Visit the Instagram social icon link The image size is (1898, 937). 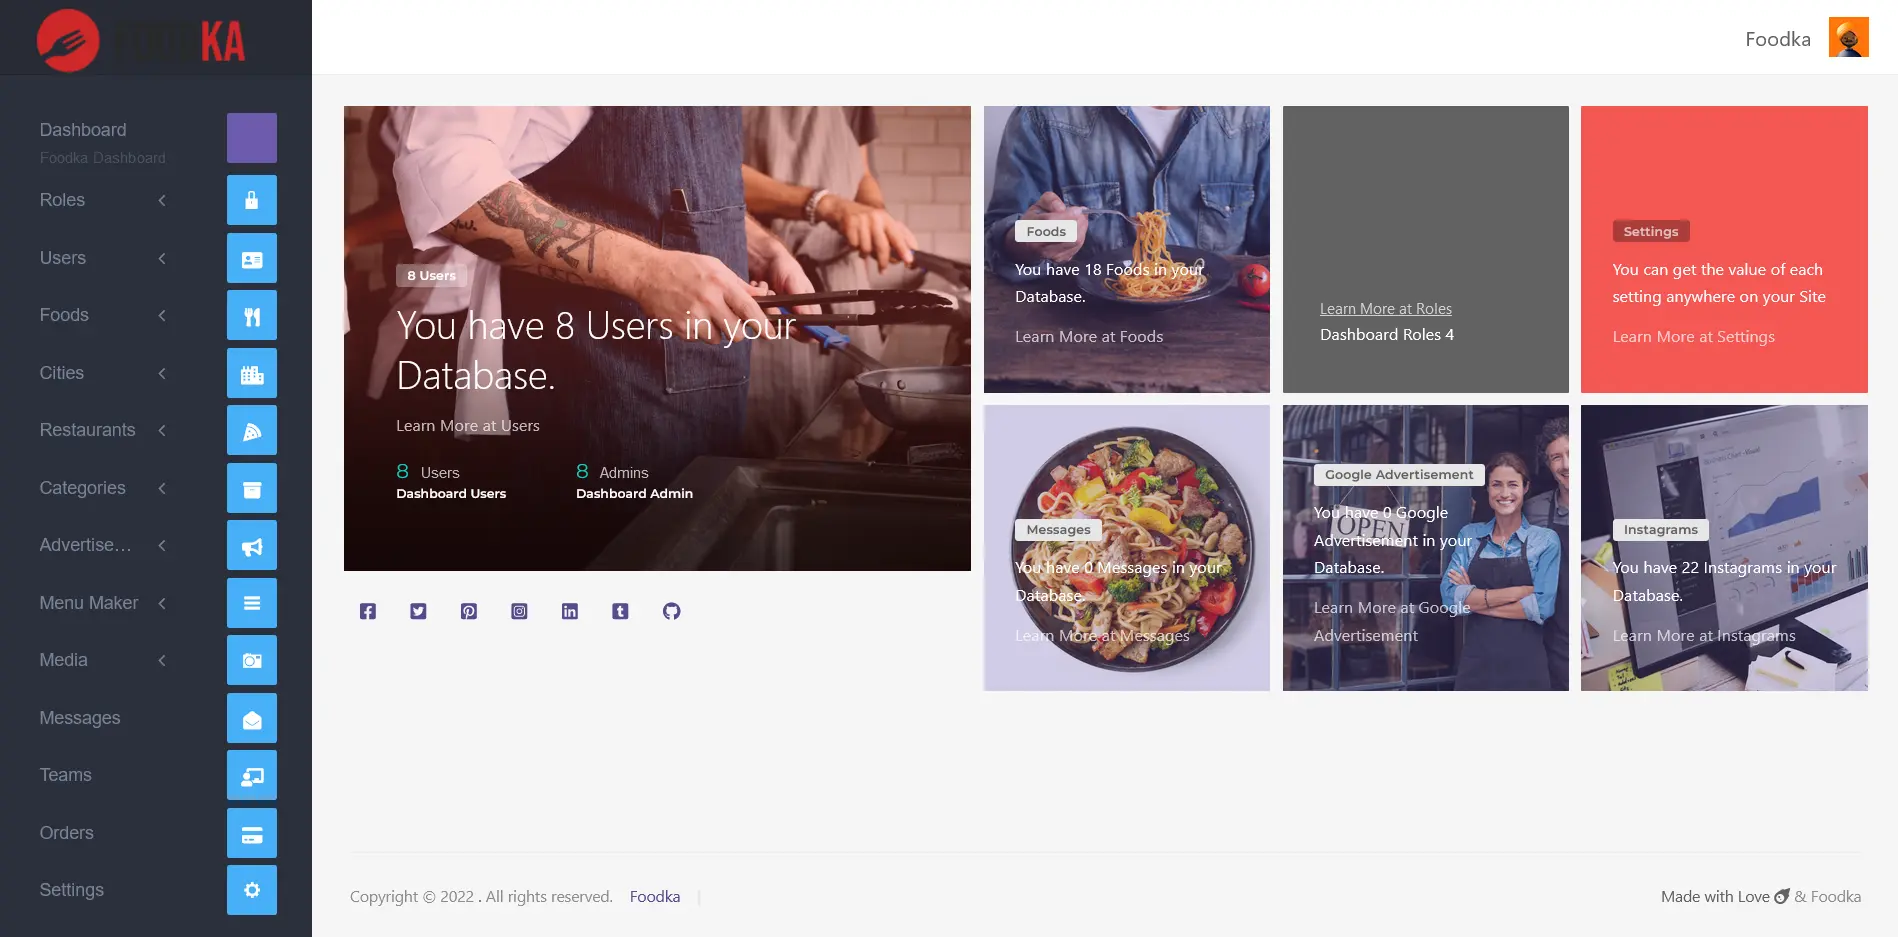click(x=519, y=611)
